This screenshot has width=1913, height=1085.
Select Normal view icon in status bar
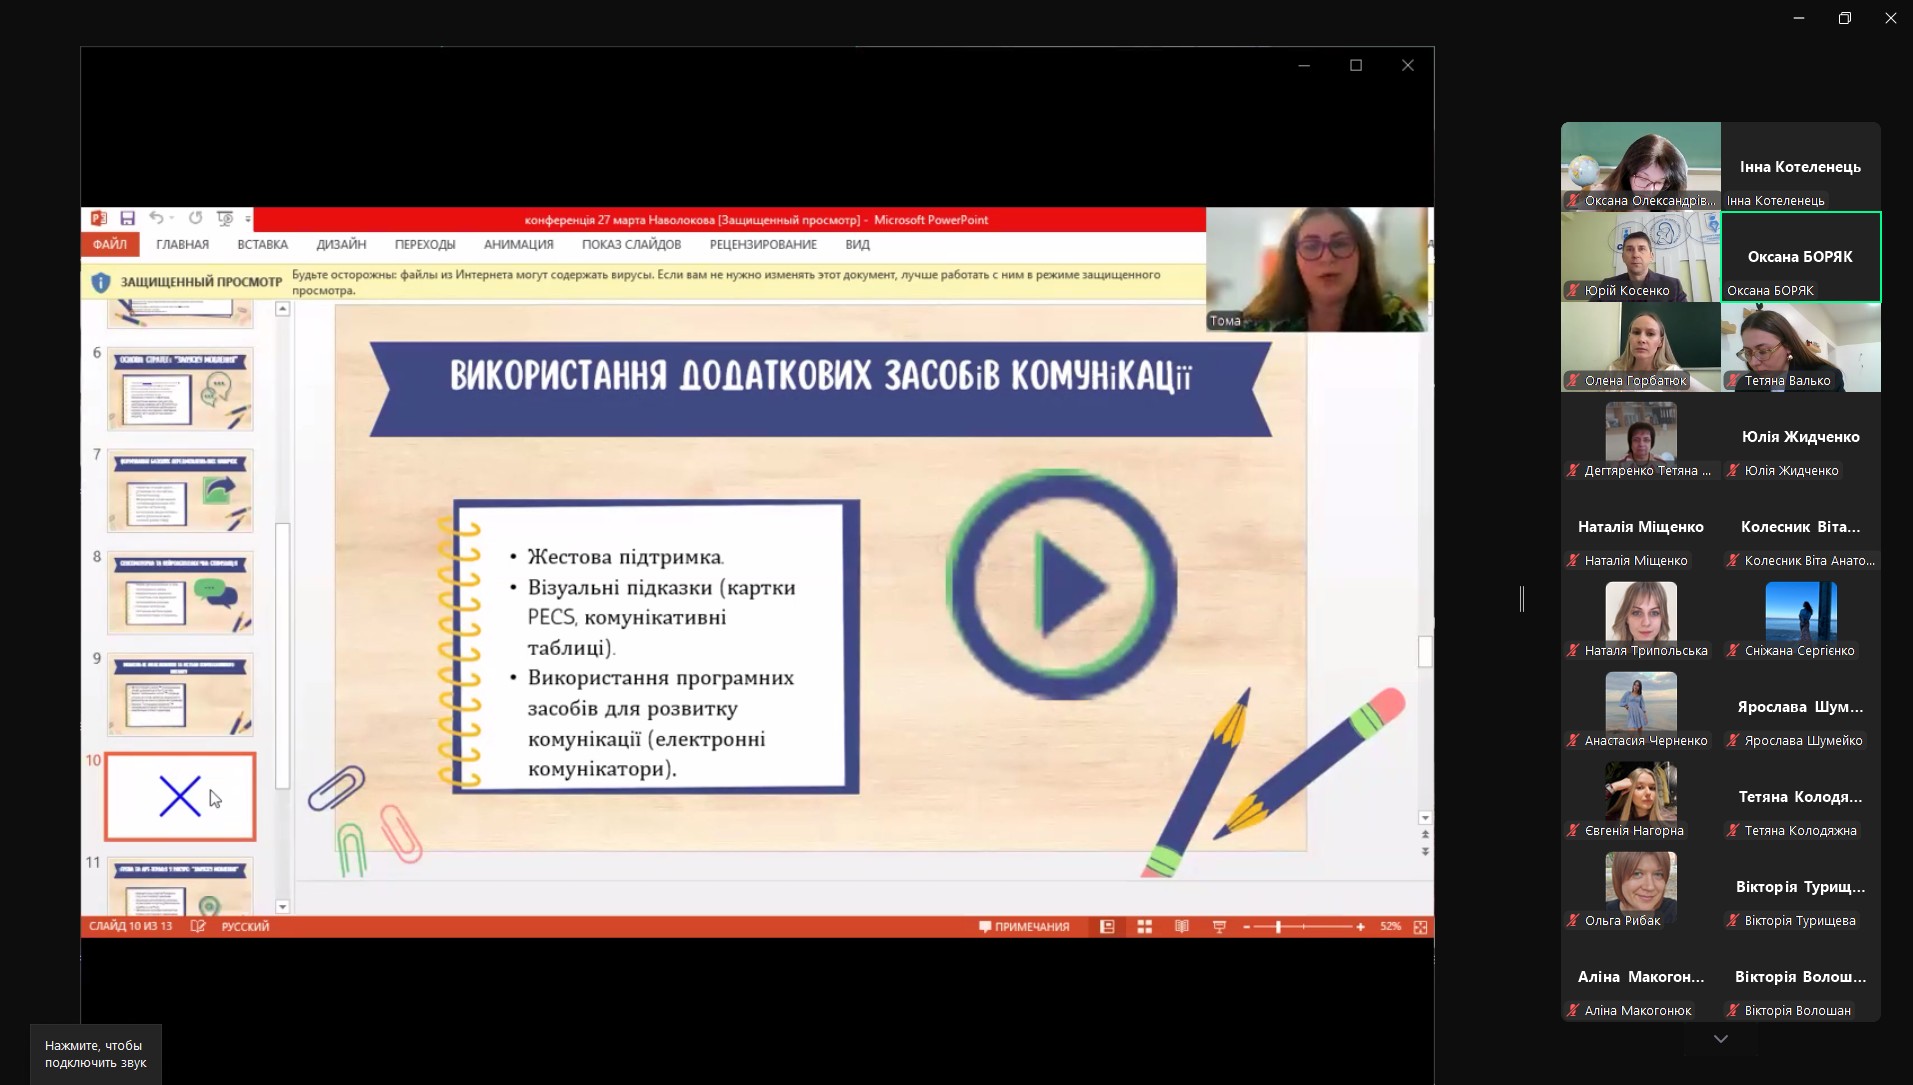[1107, 927]
